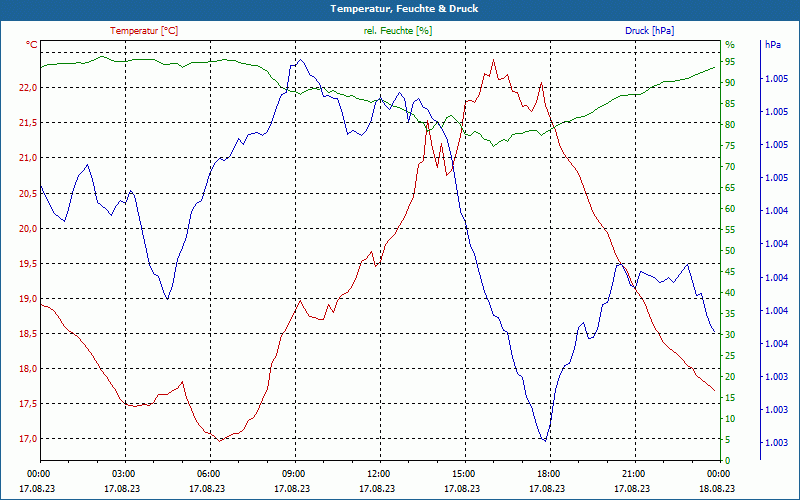This screenshot has width=800, height=500.
Task: Click the '19,0' temperature axis tick
Action: point(28,298)
